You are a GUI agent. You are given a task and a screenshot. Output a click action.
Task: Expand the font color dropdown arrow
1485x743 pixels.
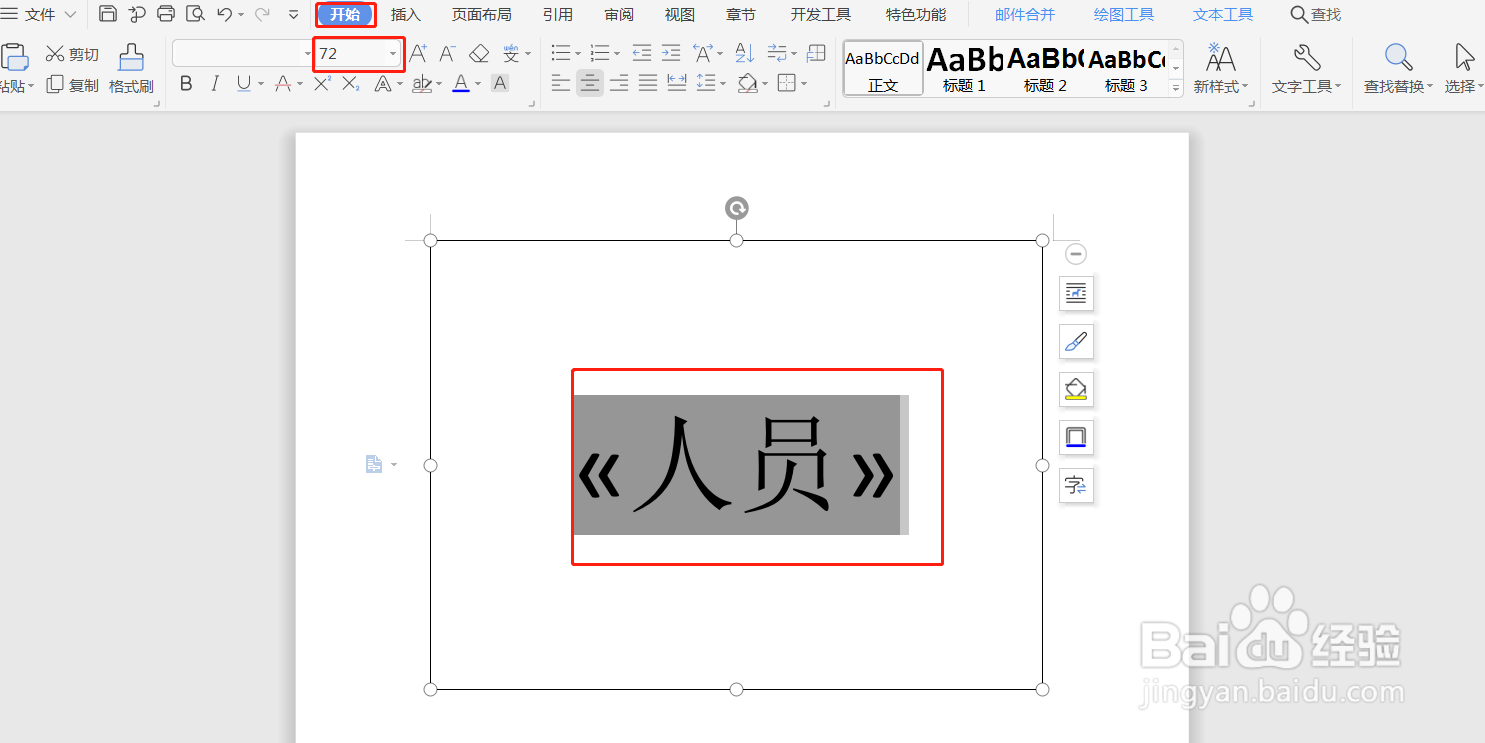(477, 84)
